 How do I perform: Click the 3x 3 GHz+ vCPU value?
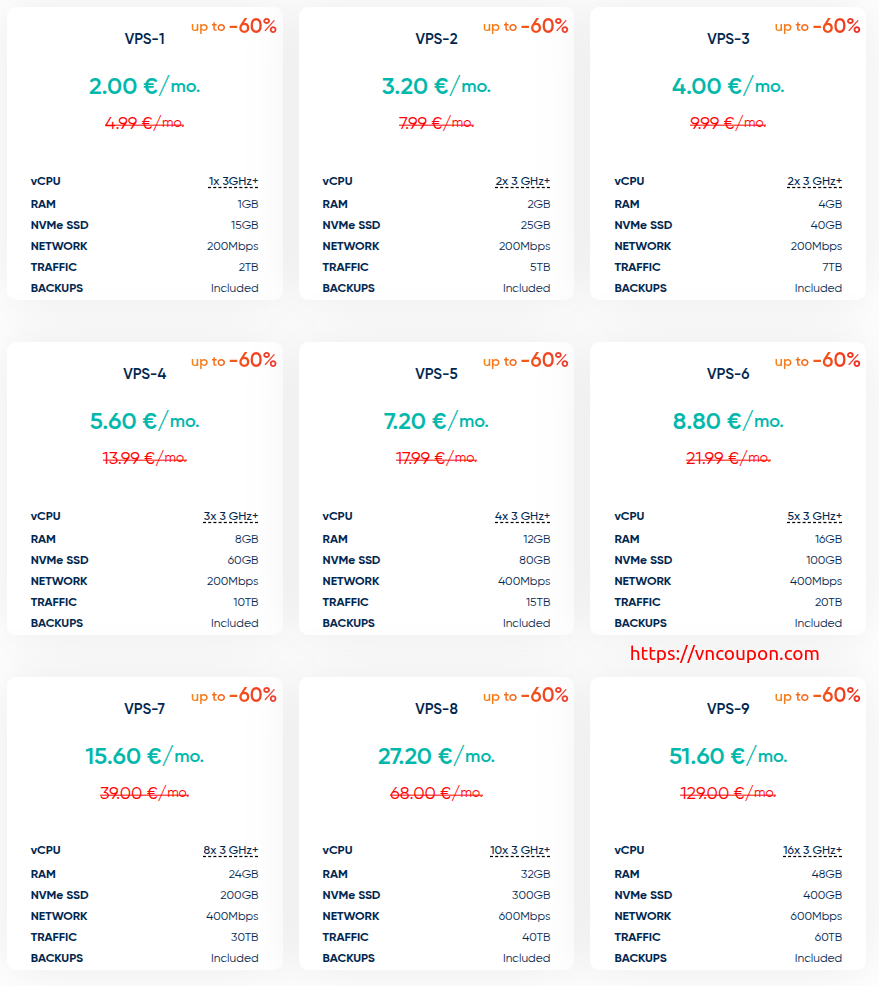(x=230, y=517)
